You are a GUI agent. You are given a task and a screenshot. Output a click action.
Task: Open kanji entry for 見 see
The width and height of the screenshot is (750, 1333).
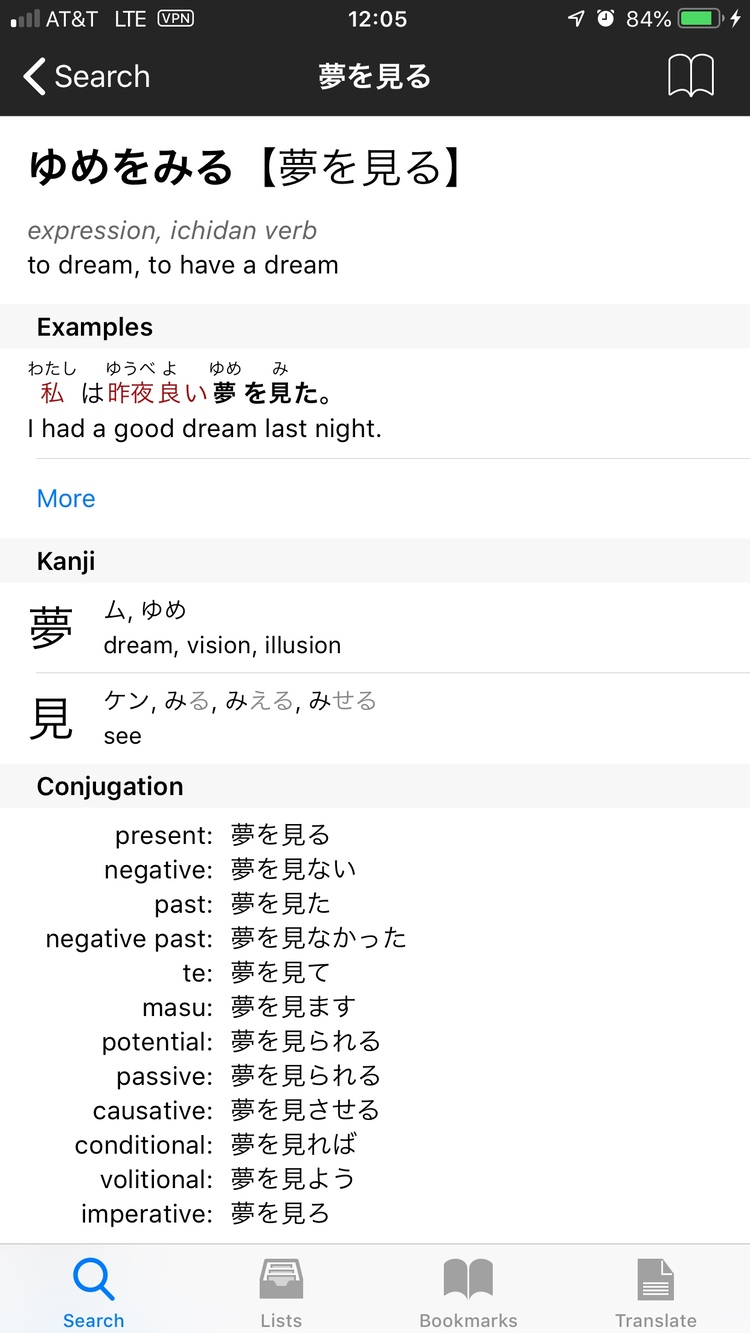52,719
